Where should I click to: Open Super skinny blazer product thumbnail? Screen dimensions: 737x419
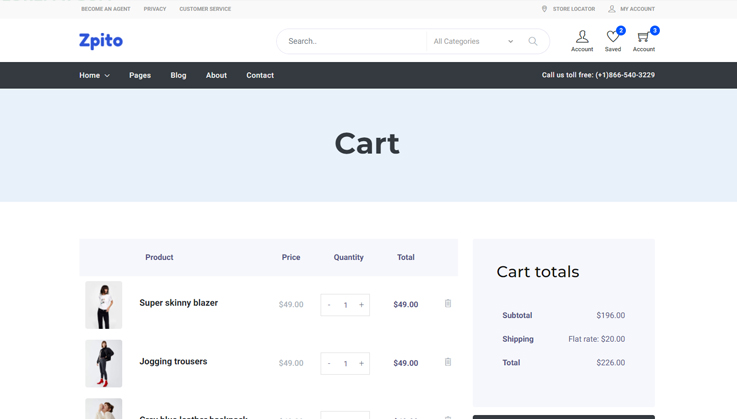[x=104, y=304]
